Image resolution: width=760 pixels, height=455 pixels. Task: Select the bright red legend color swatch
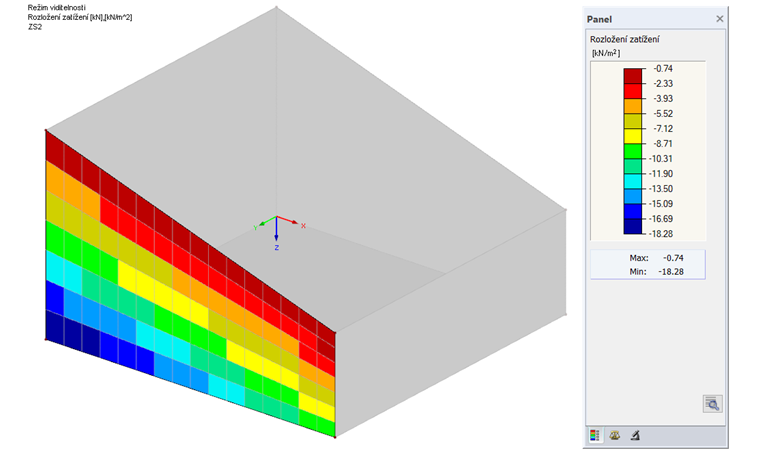coord(633,91)
